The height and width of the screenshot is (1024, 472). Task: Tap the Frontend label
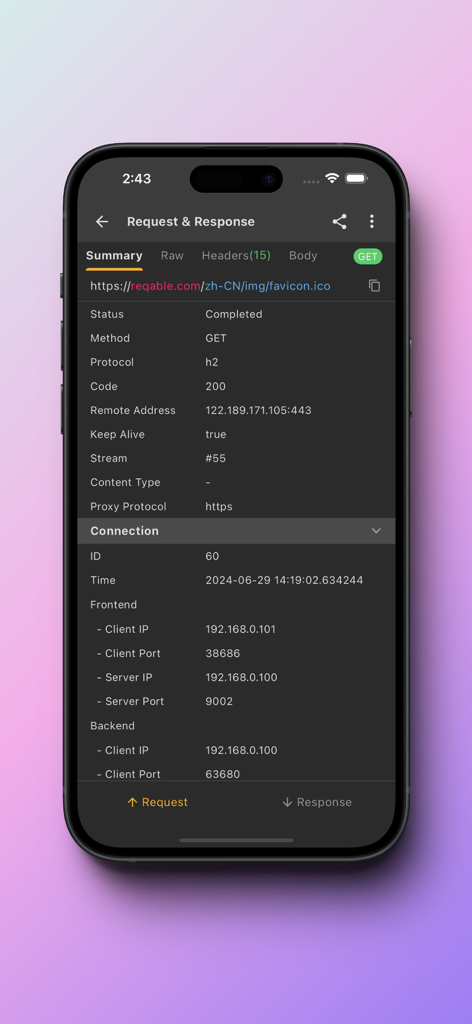[114, 605]
